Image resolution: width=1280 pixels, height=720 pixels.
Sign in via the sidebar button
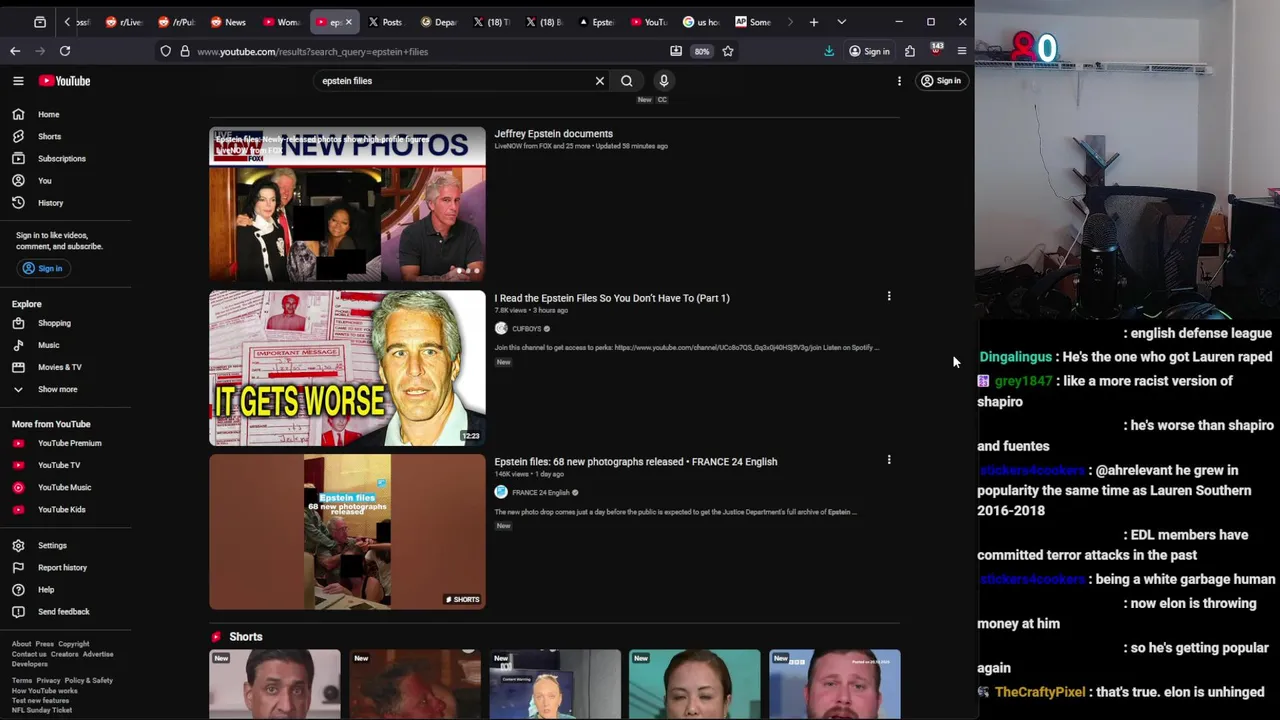click(x=43, y=268)
